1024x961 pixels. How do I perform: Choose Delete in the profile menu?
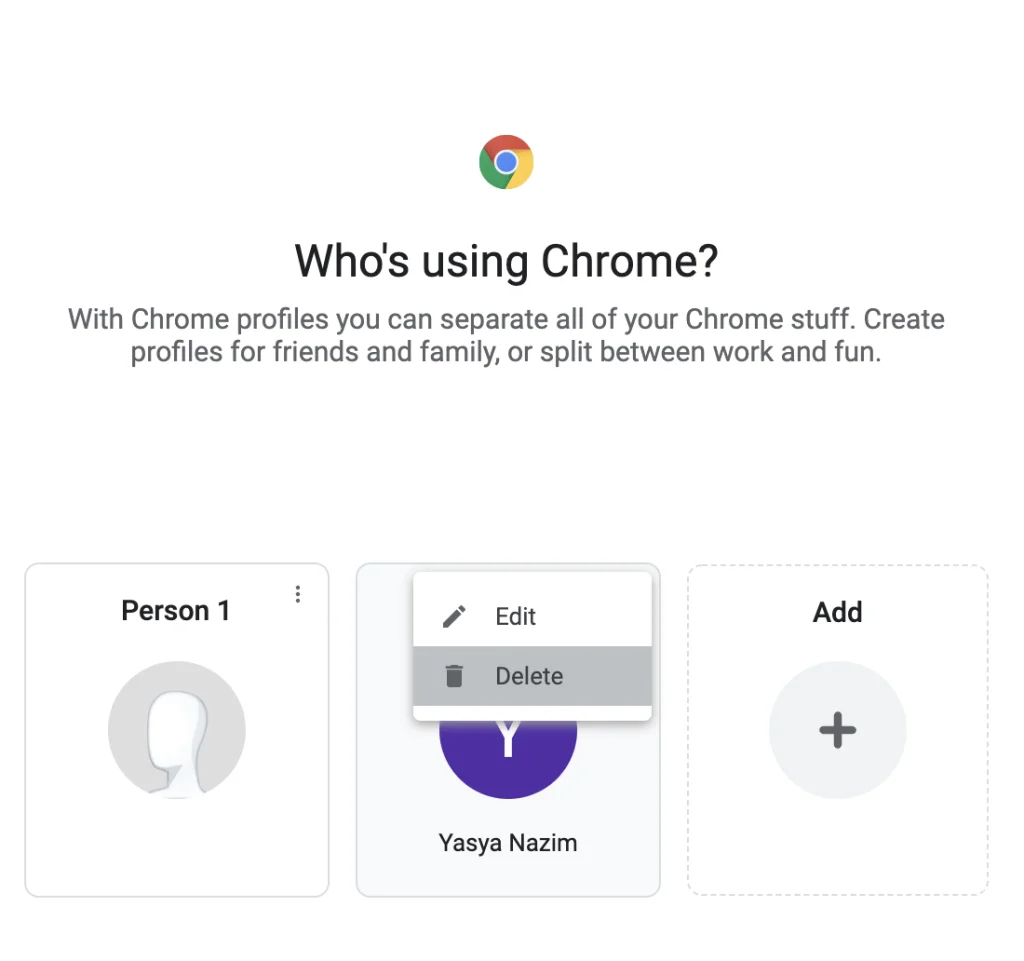click(x=529, y=676)
